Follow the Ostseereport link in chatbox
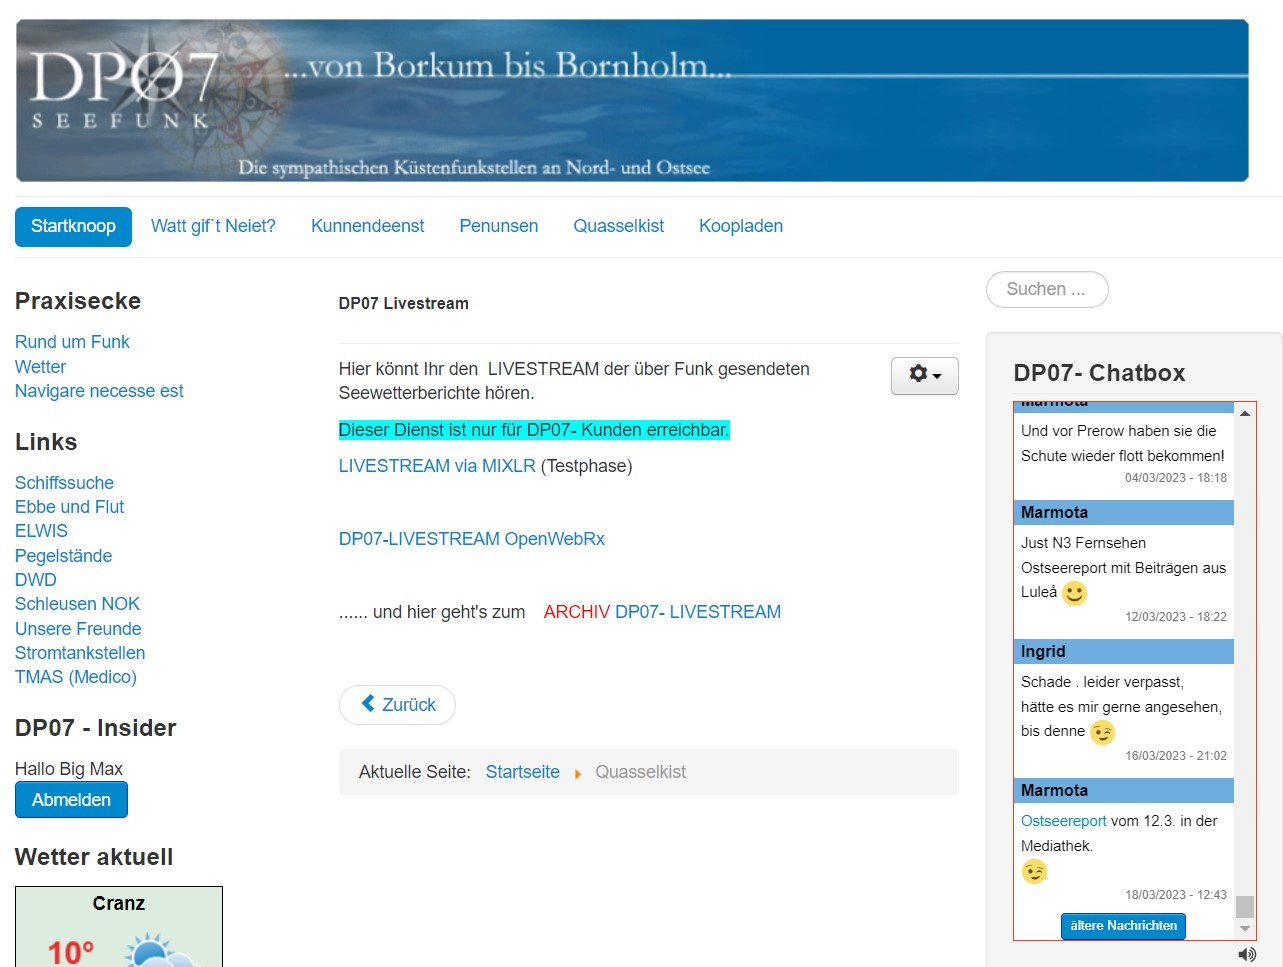The image size is (1283, 967). [1063, 821]
